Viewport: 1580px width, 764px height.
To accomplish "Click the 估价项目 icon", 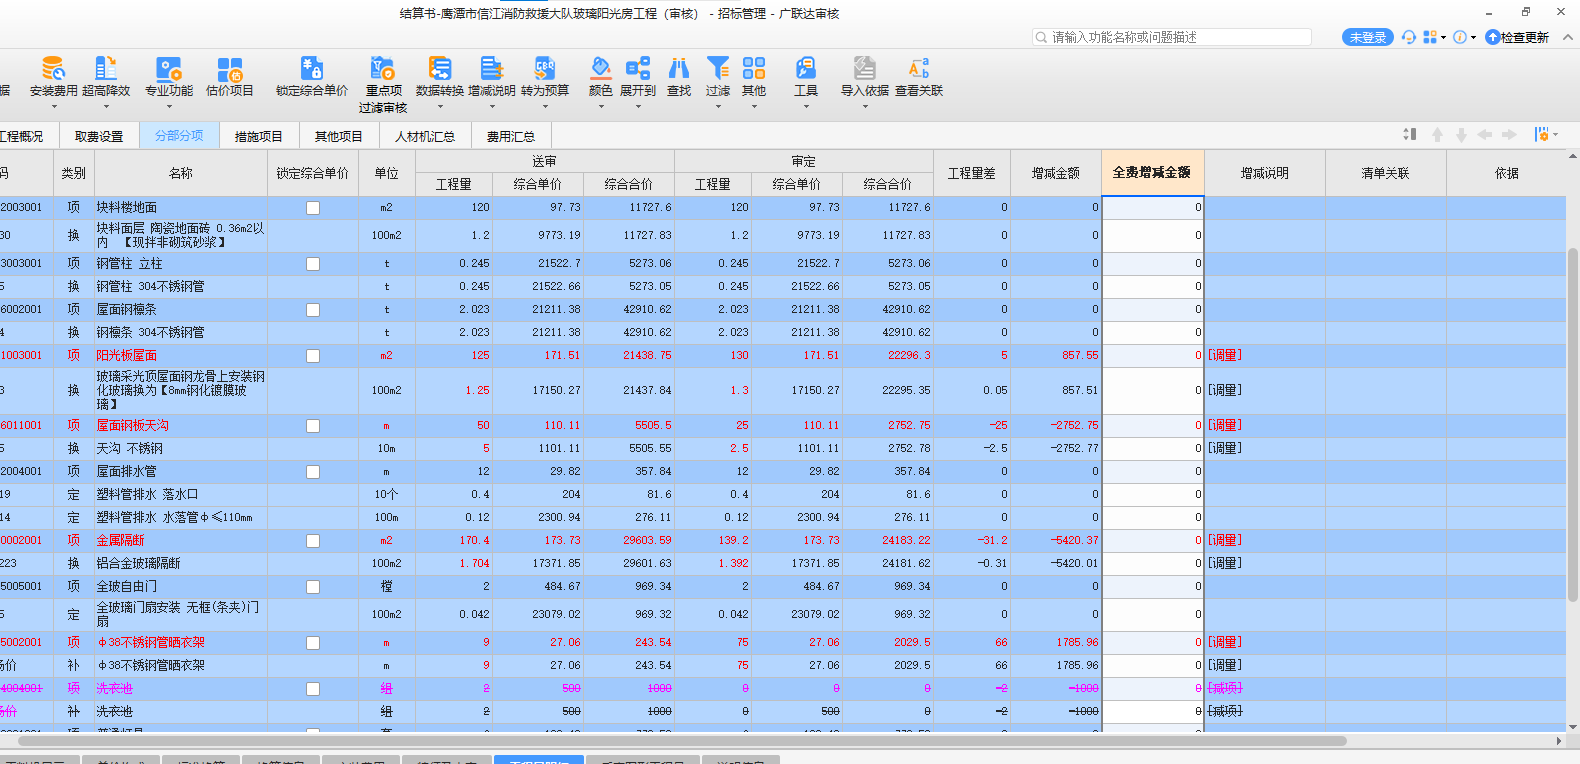I will [230, 69].
